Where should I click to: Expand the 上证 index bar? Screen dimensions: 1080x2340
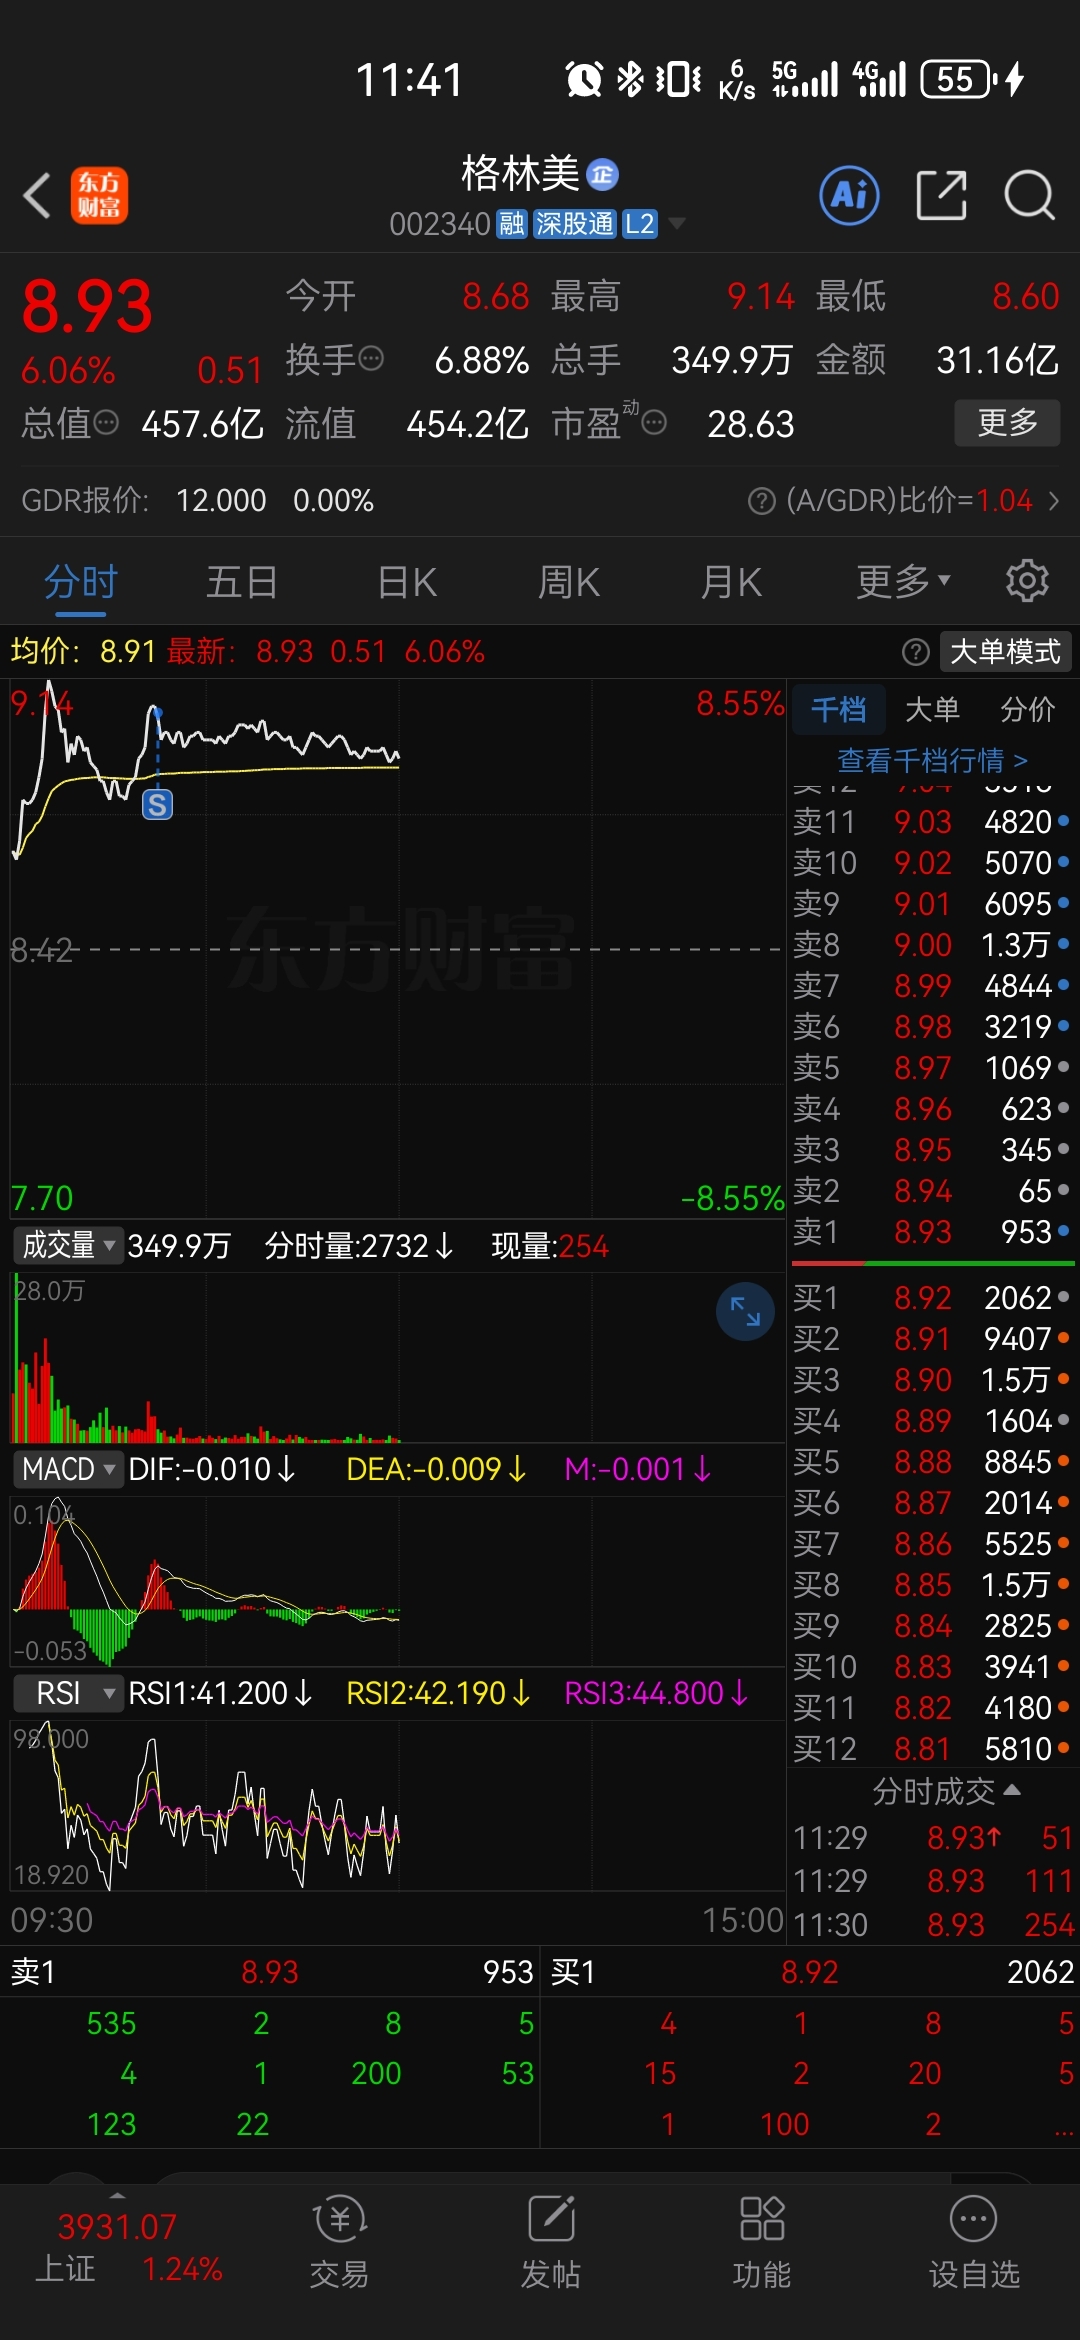point(117,2195)
